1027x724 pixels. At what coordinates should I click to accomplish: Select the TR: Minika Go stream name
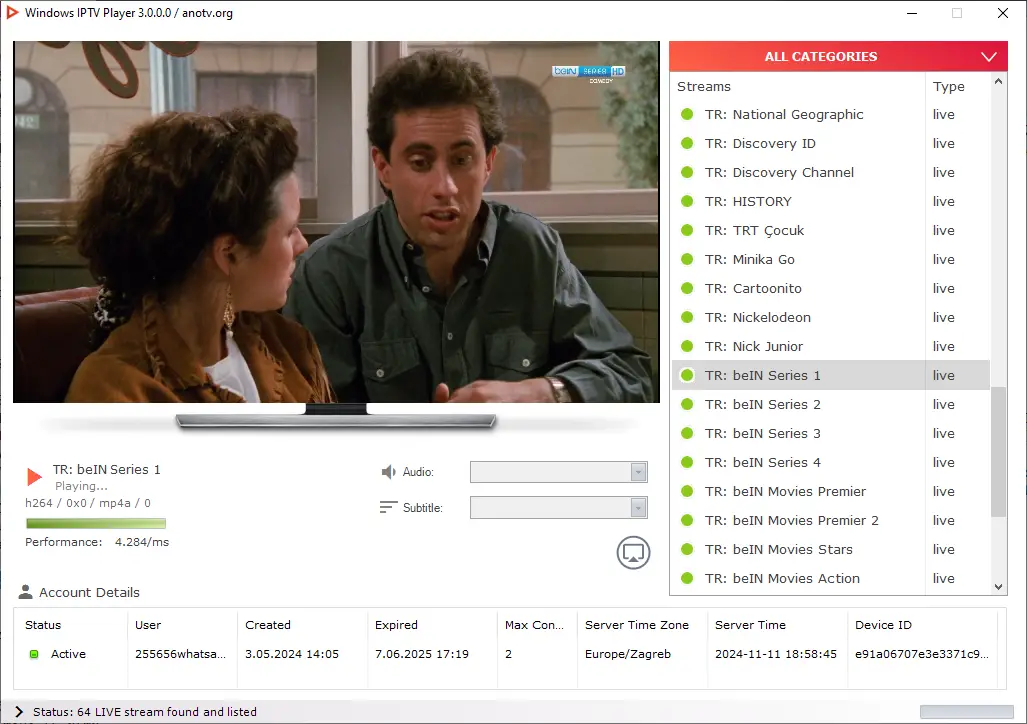pyautogui.click(x=750, y=259)
